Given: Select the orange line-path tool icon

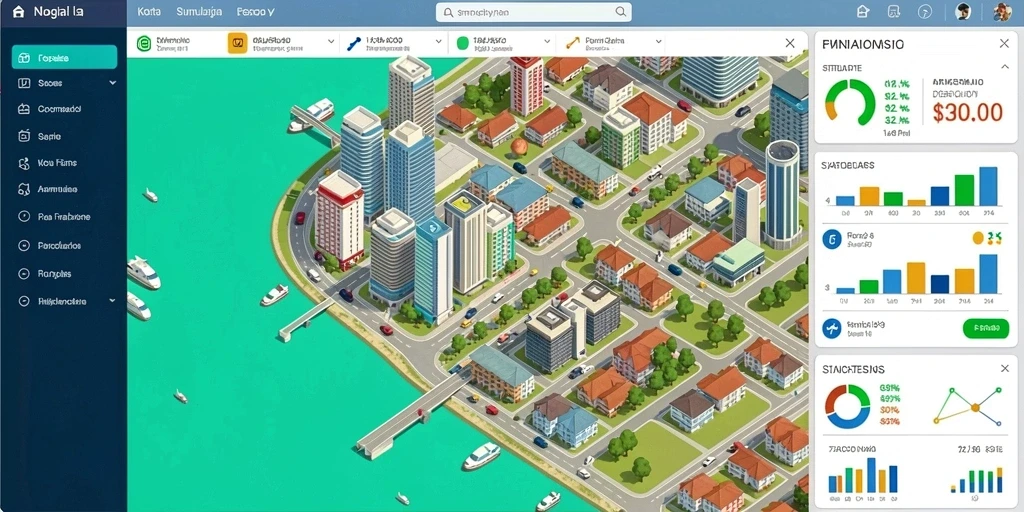Looking at the screenshot, I should [x=573, y=43].
